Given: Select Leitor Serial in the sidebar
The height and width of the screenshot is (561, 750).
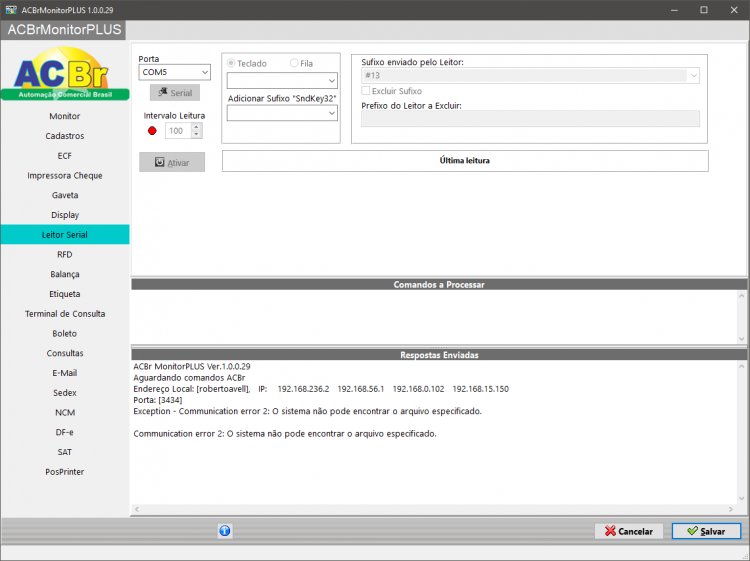Looking at the screenshot, I should (65, 234).
